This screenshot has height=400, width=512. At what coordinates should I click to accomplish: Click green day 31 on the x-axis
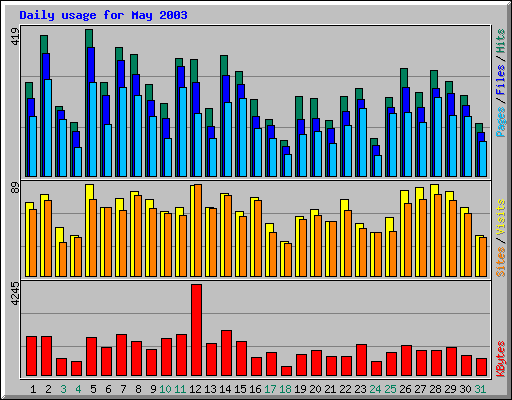[480, 389]
